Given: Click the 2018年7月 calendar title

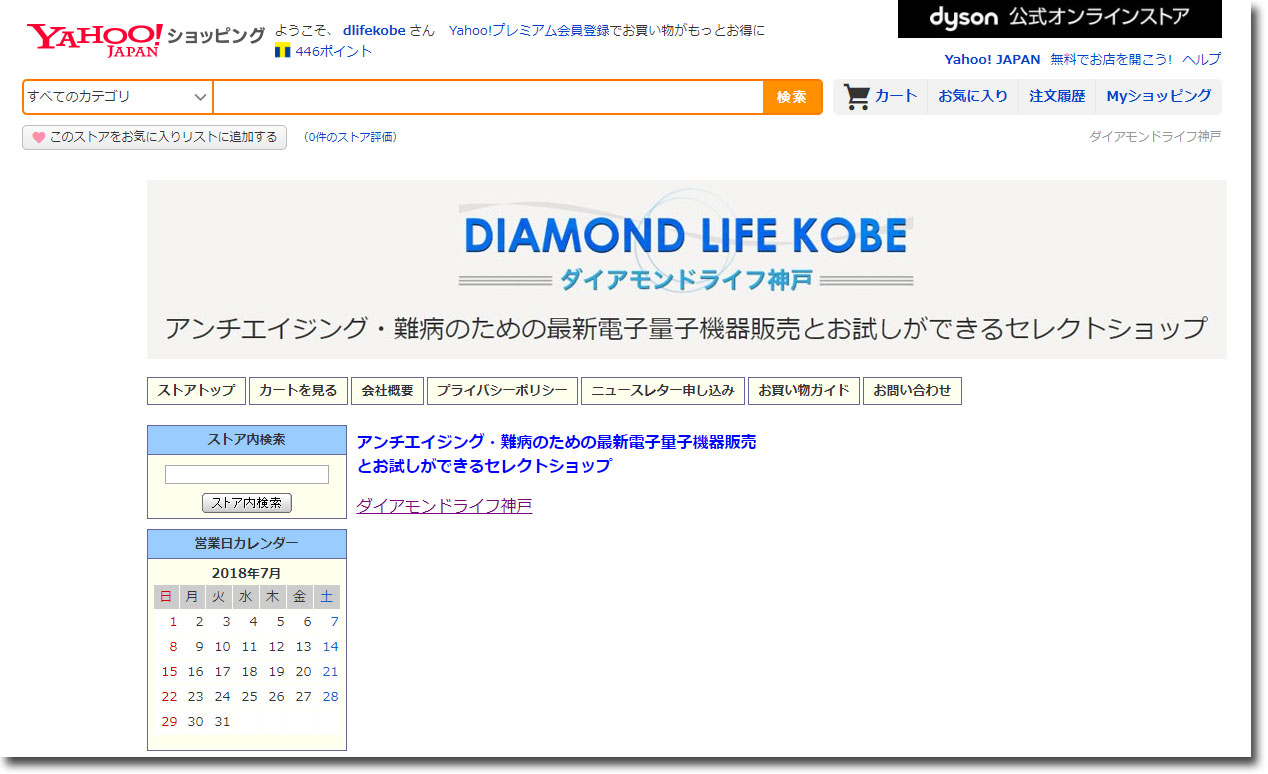Looking at the screenshot, I should tap(247, 573).
